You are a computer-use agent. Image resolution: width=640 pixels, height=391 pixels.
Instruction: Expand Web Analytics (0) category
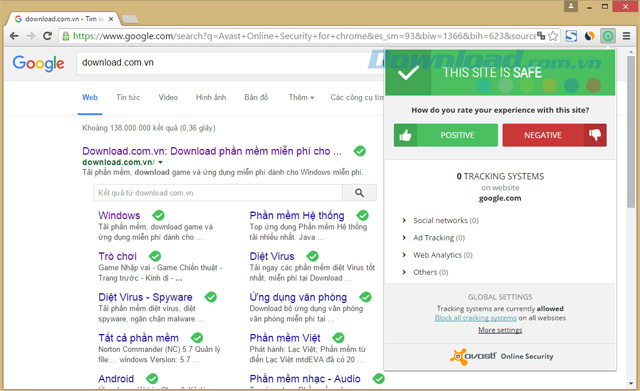coord(438,255)
